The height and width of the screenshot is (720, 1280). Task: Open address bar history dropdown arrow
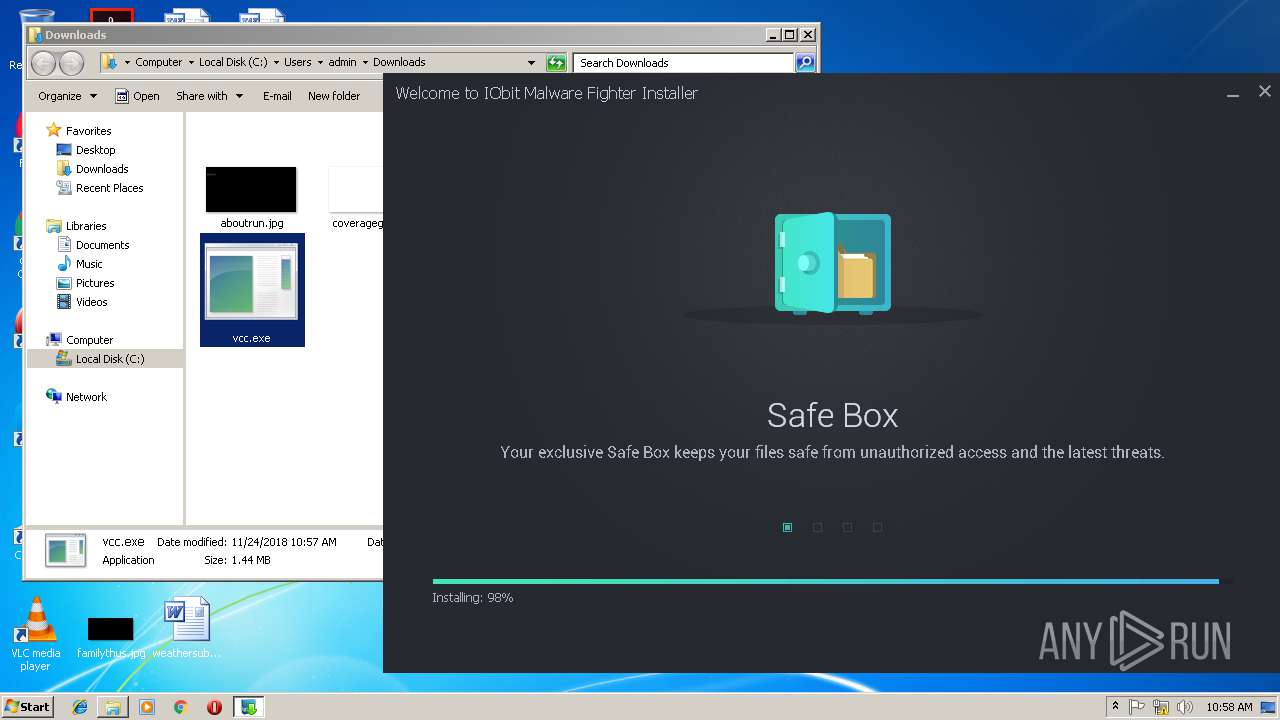[531, 63]
